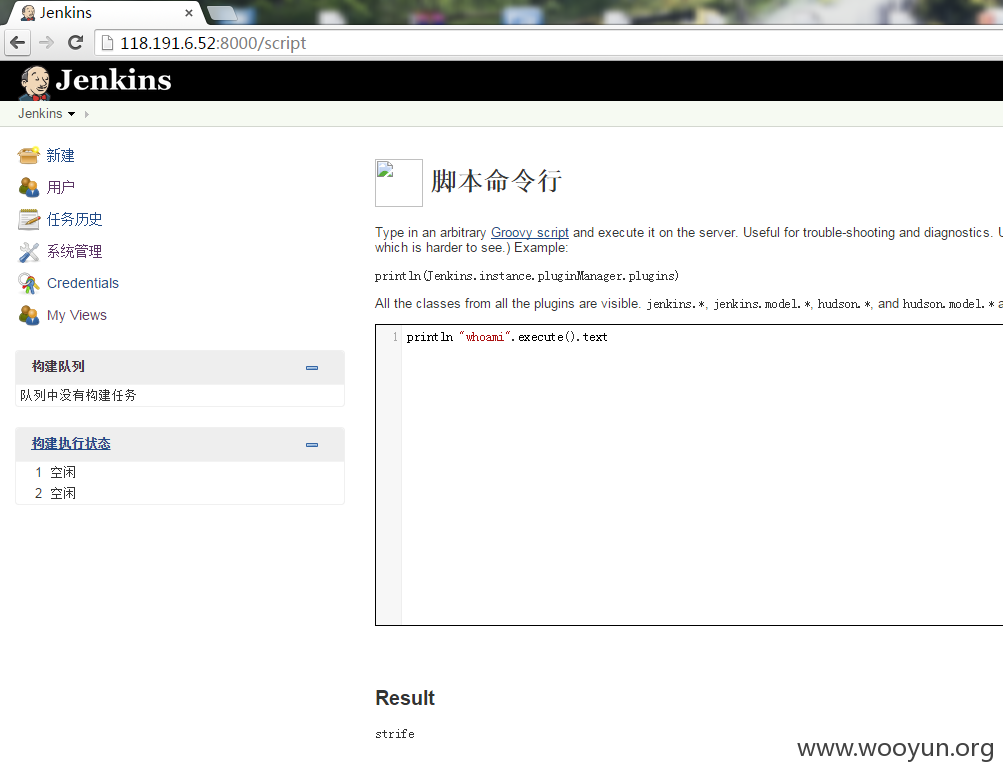Reload the page with the refresh icon

click(x=75, y=43)
